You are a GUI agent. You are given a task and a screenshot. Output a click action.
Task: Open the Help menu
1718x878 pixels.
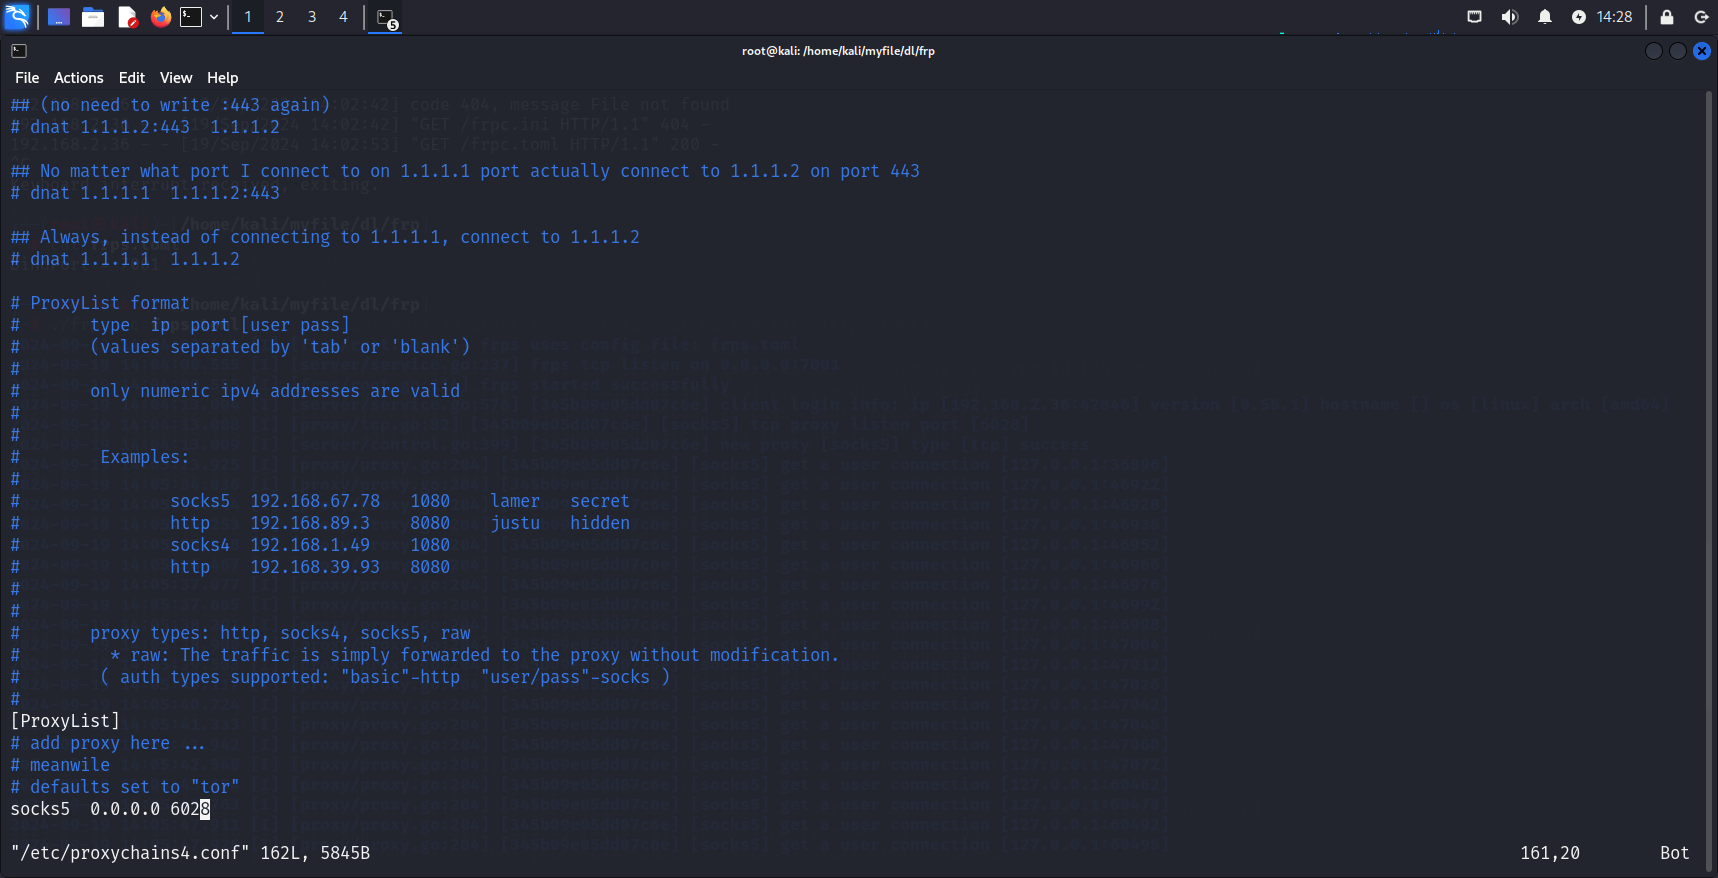[223, 78]
